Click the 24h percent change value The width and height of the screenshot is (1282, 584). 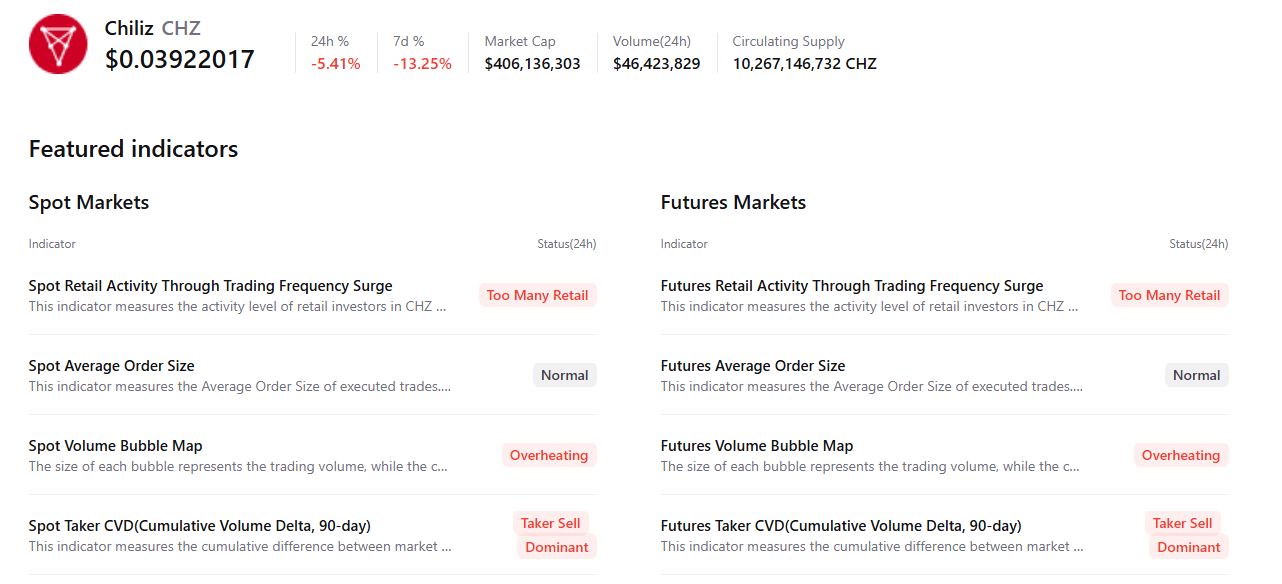[x=335, y=64]
